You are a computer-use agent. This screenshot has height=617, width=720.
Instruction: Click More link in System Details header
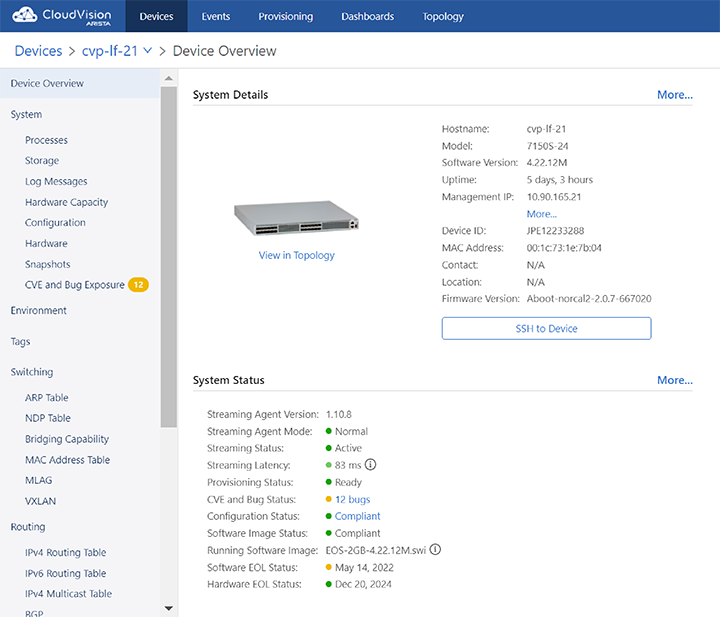[675, 95]
